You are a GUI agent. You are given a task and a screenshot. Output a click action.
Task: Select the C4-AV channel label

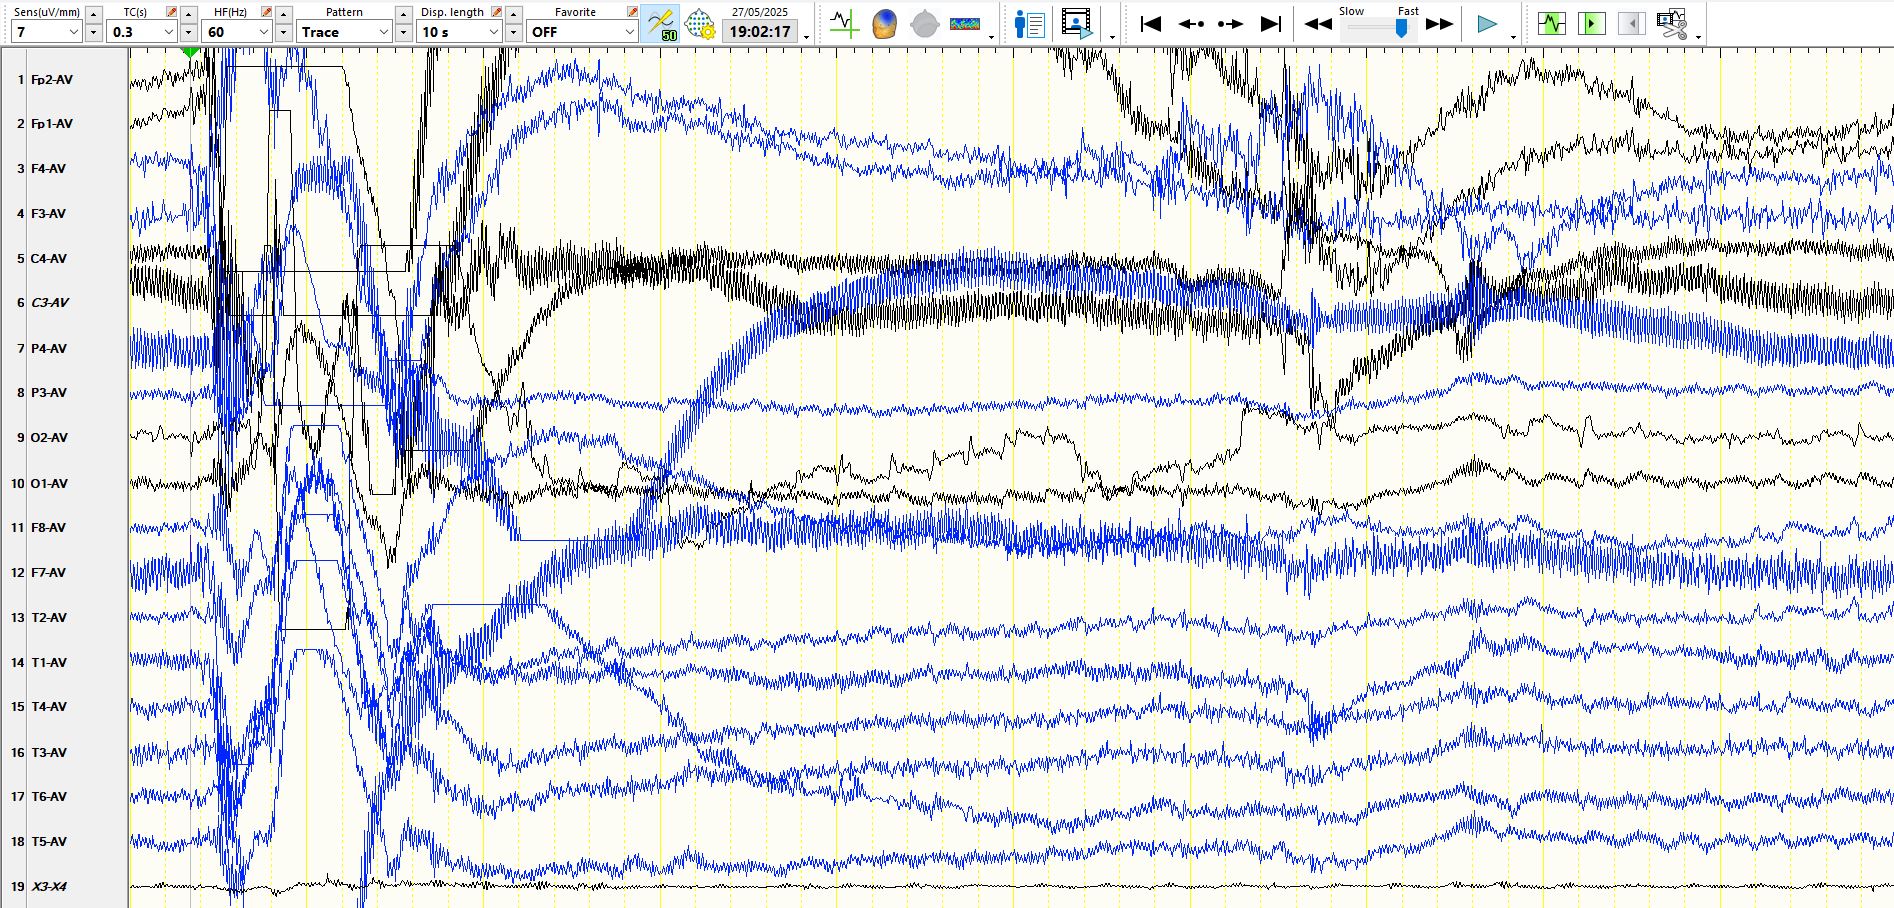point(48,259)
